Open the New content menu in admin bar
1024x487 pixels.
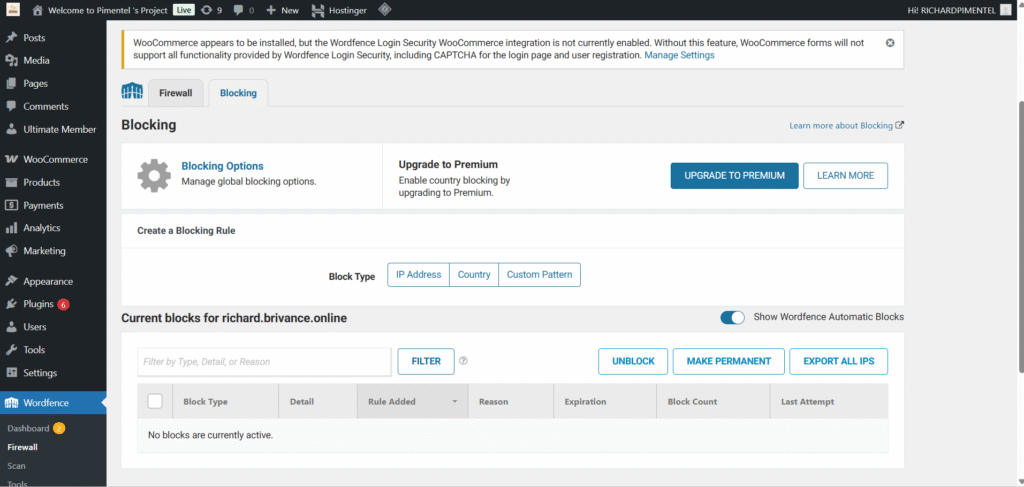tap(283, 10)
